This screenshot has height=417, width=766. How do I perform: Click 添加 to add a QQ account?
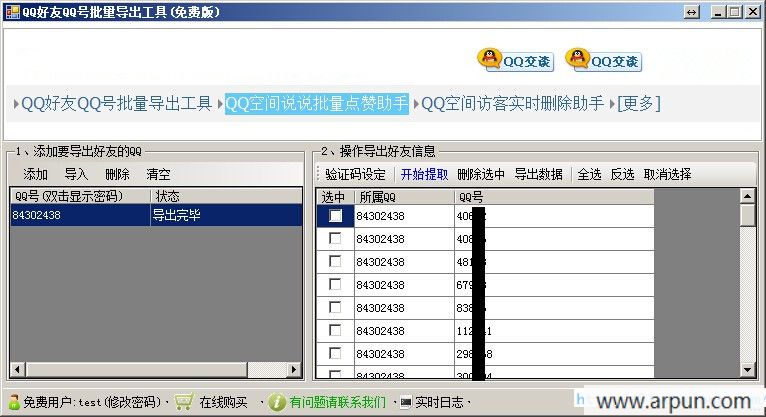(35, 174)
